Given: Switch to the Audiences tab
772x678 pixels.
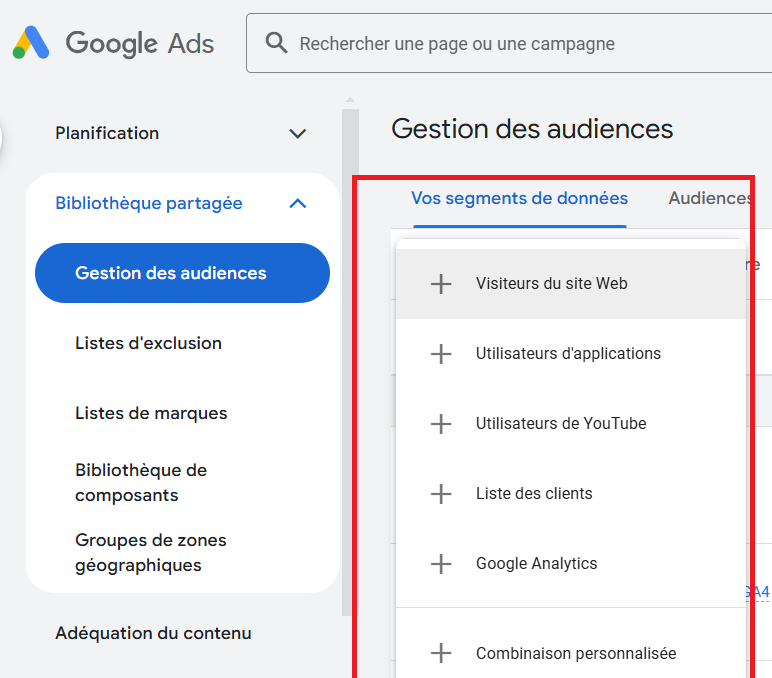Looking at the screenshot, I should click(709, 198).
